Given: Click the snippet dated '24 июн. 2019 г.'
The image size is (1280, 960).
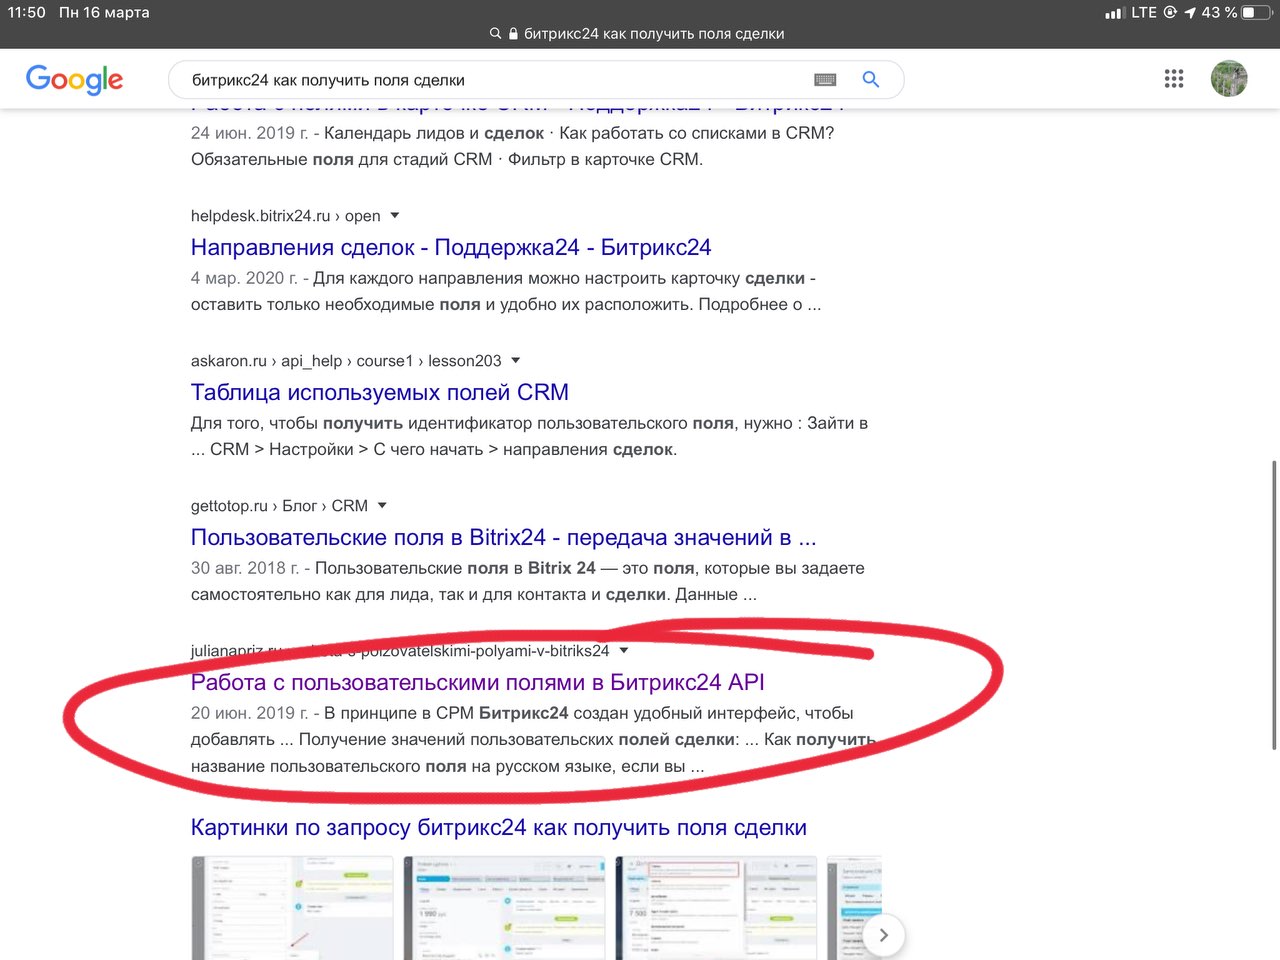Looking at the screenshot, I should pyautogui.click(x=512, y=146).
